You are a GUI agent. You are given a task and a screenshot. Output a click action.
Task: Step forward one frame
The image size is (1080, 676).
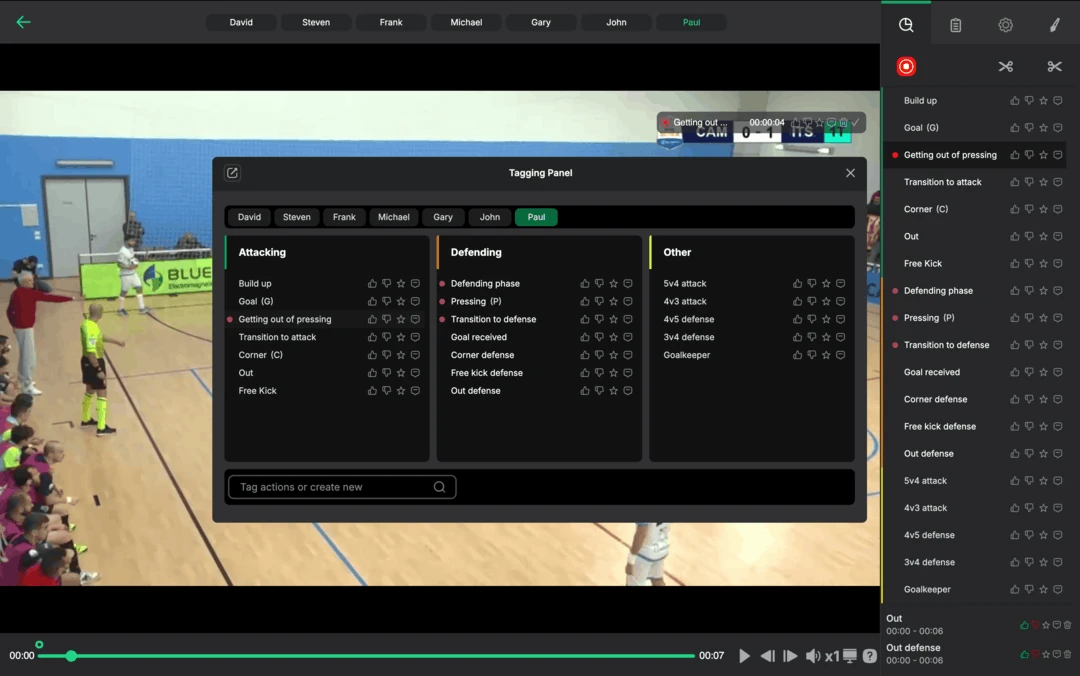click(790, 655)
